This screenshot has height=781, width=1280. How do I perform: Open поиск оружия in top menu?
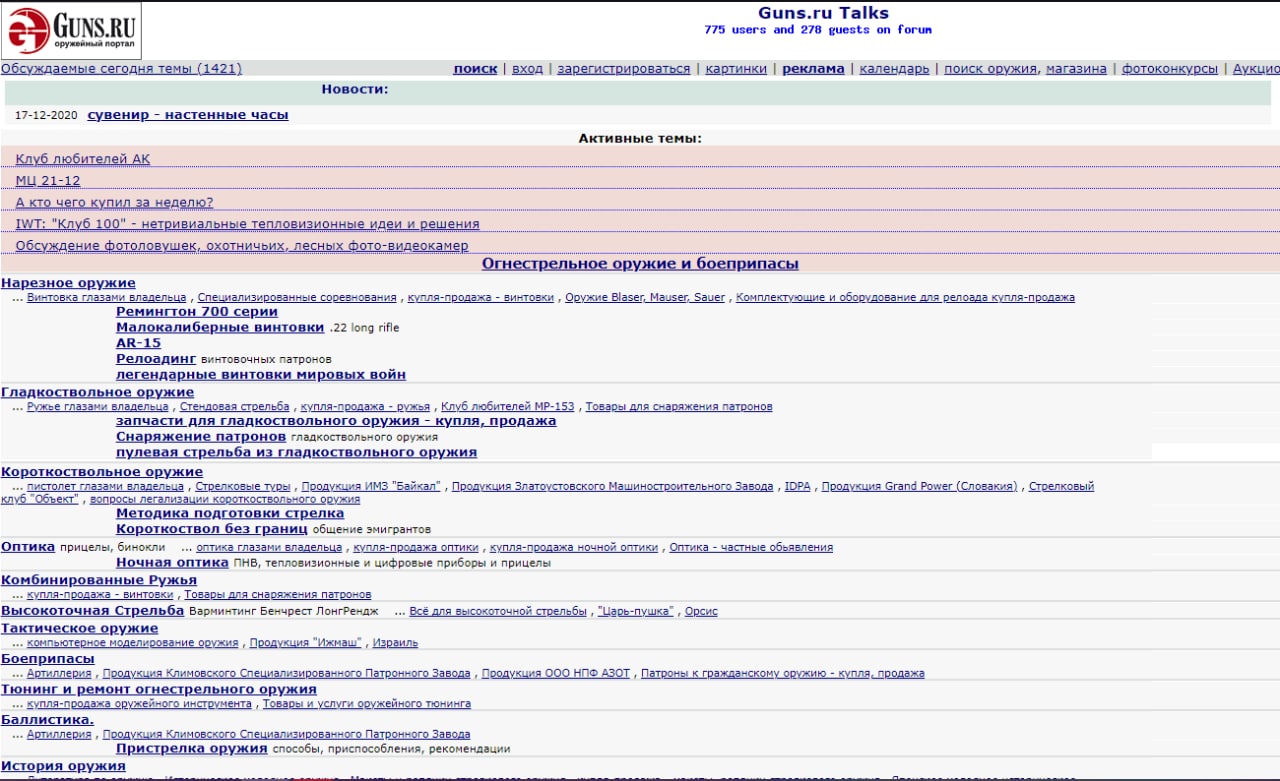point(990,69)
